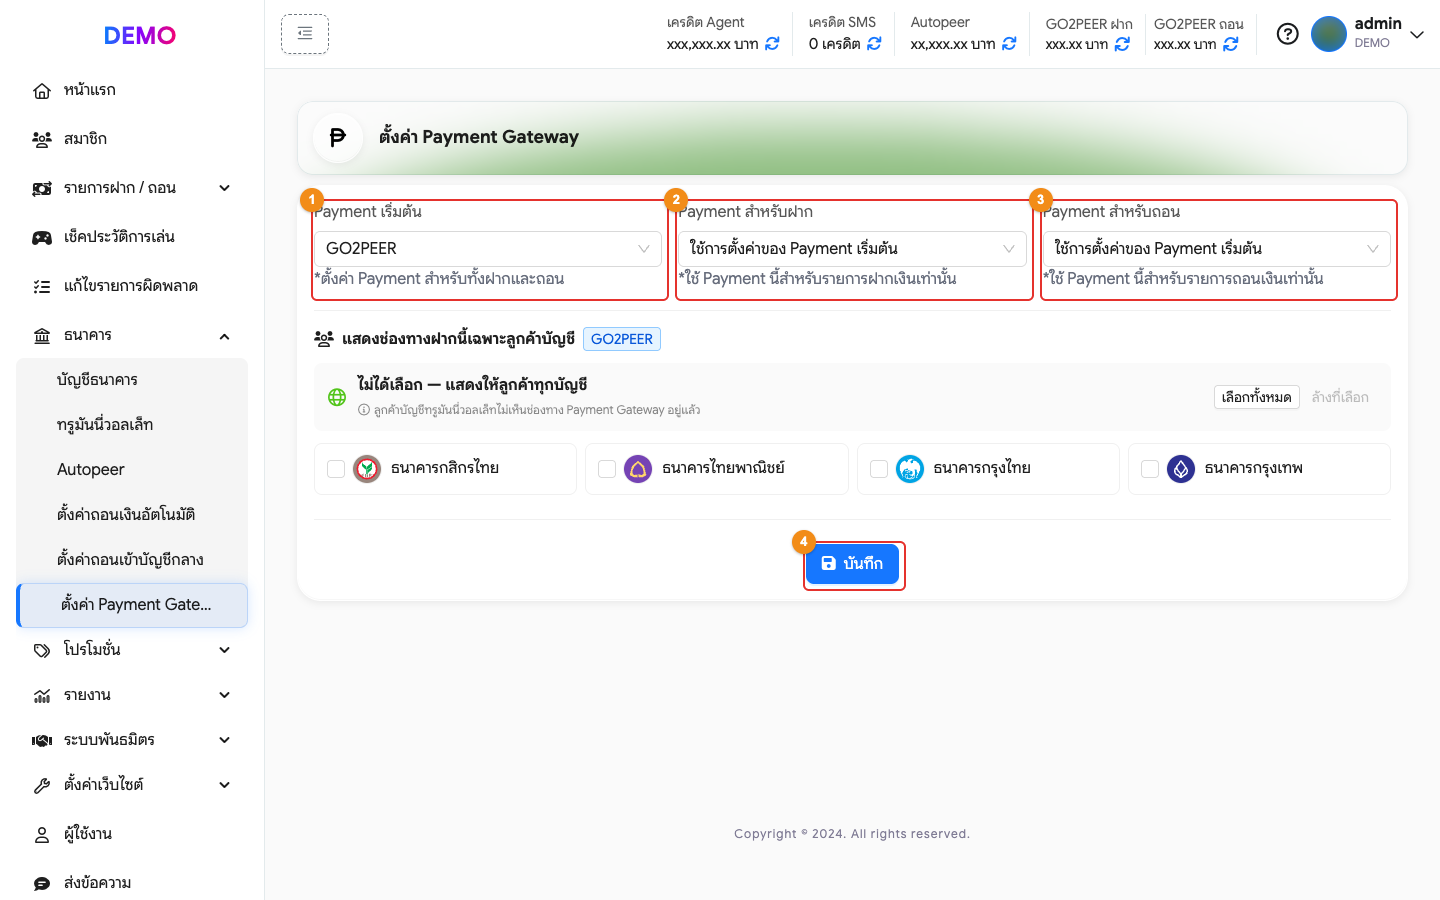1440x900 pixels.
Task: Refresh Autopeer balance
Action: pyautogui.click(x=1009, y=44)
